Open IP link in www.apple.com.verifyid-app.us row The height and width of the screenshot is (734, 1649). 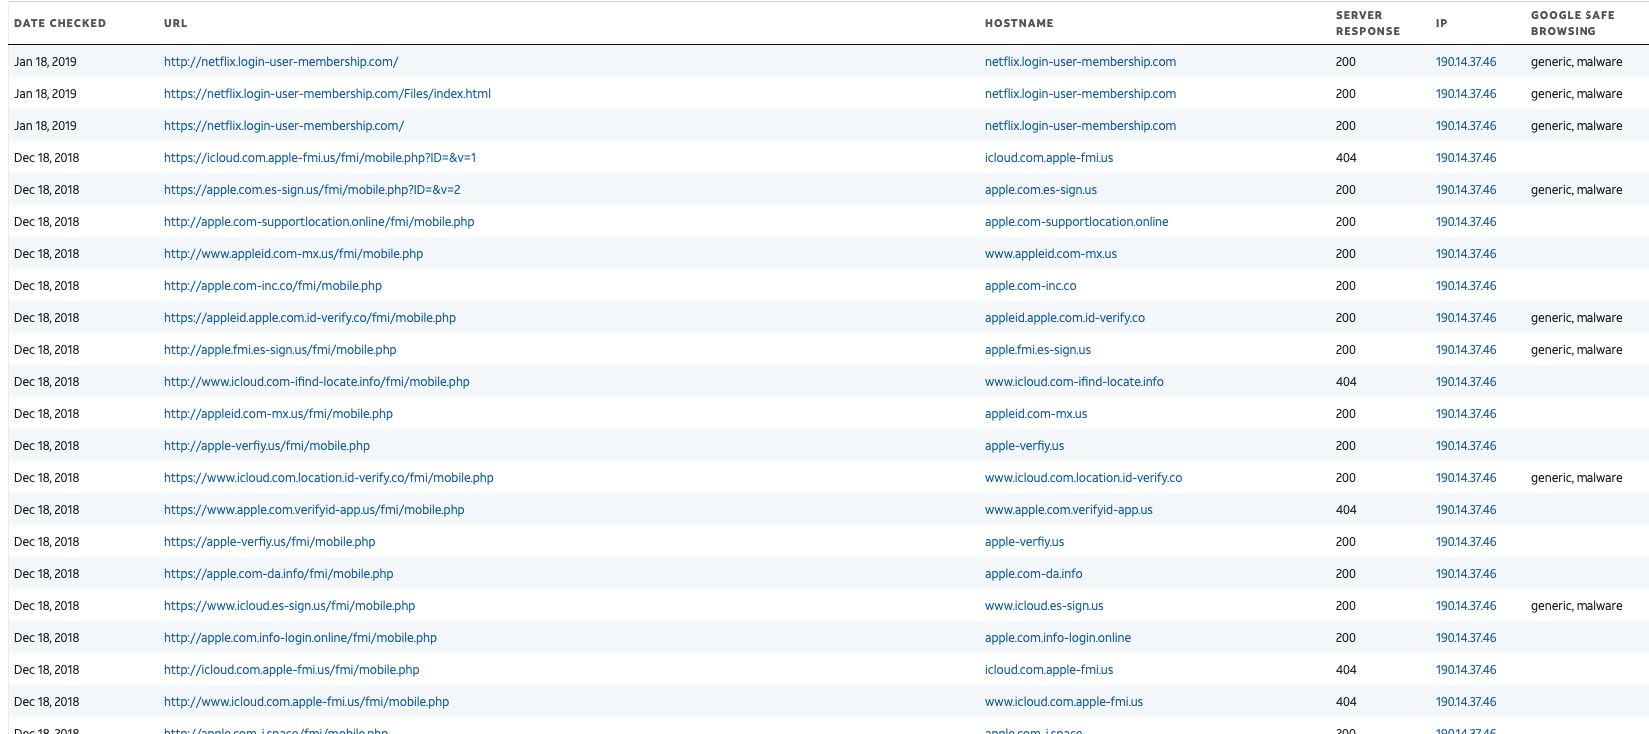point(1466,510)
